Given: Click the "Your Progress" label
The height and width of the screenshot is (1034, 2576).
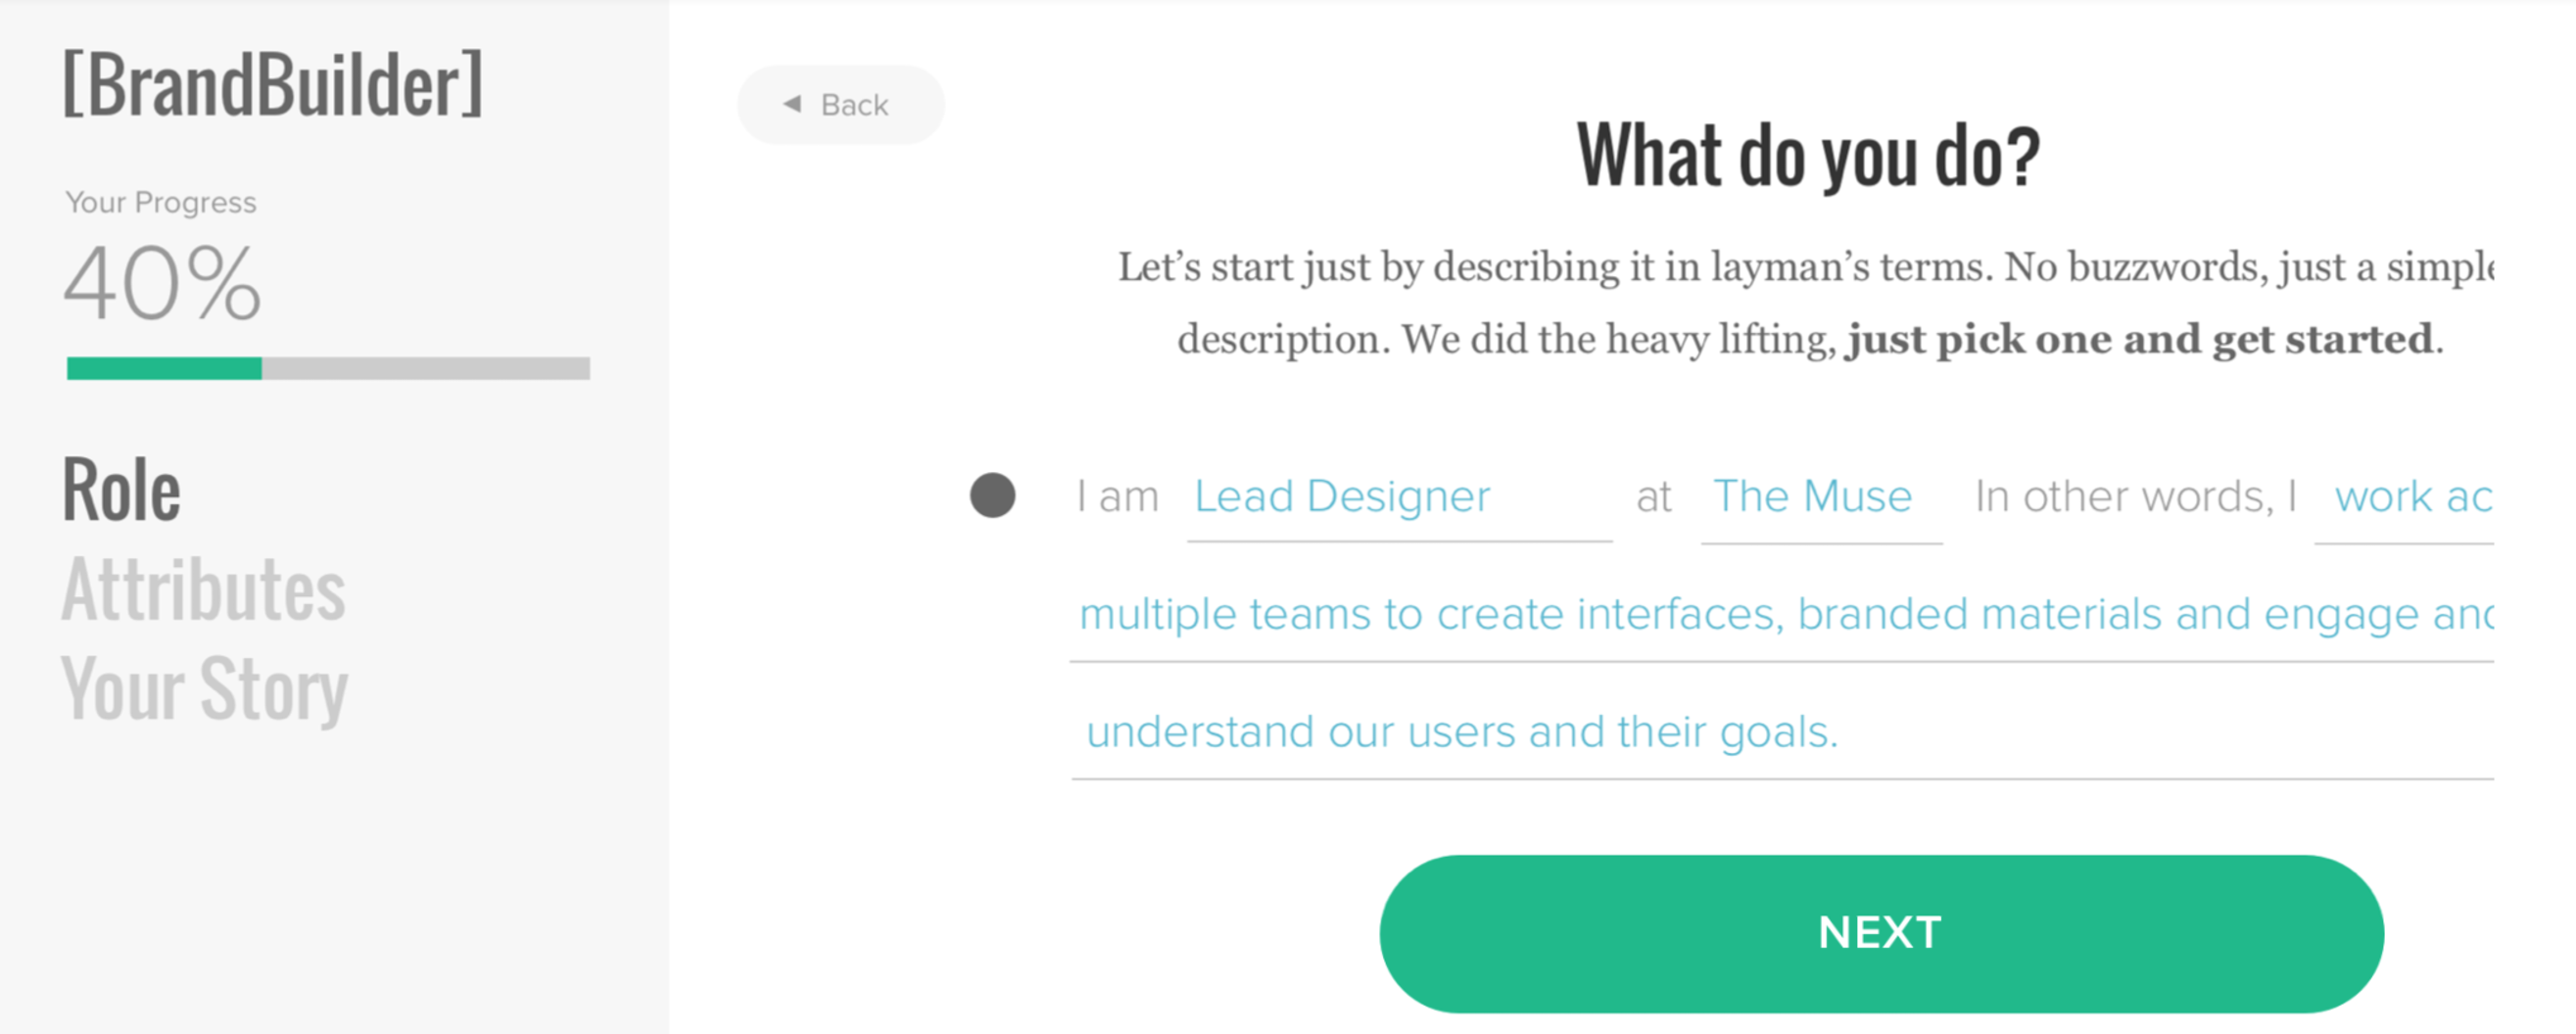Looking at the screenshot, I should coord(161,203).
